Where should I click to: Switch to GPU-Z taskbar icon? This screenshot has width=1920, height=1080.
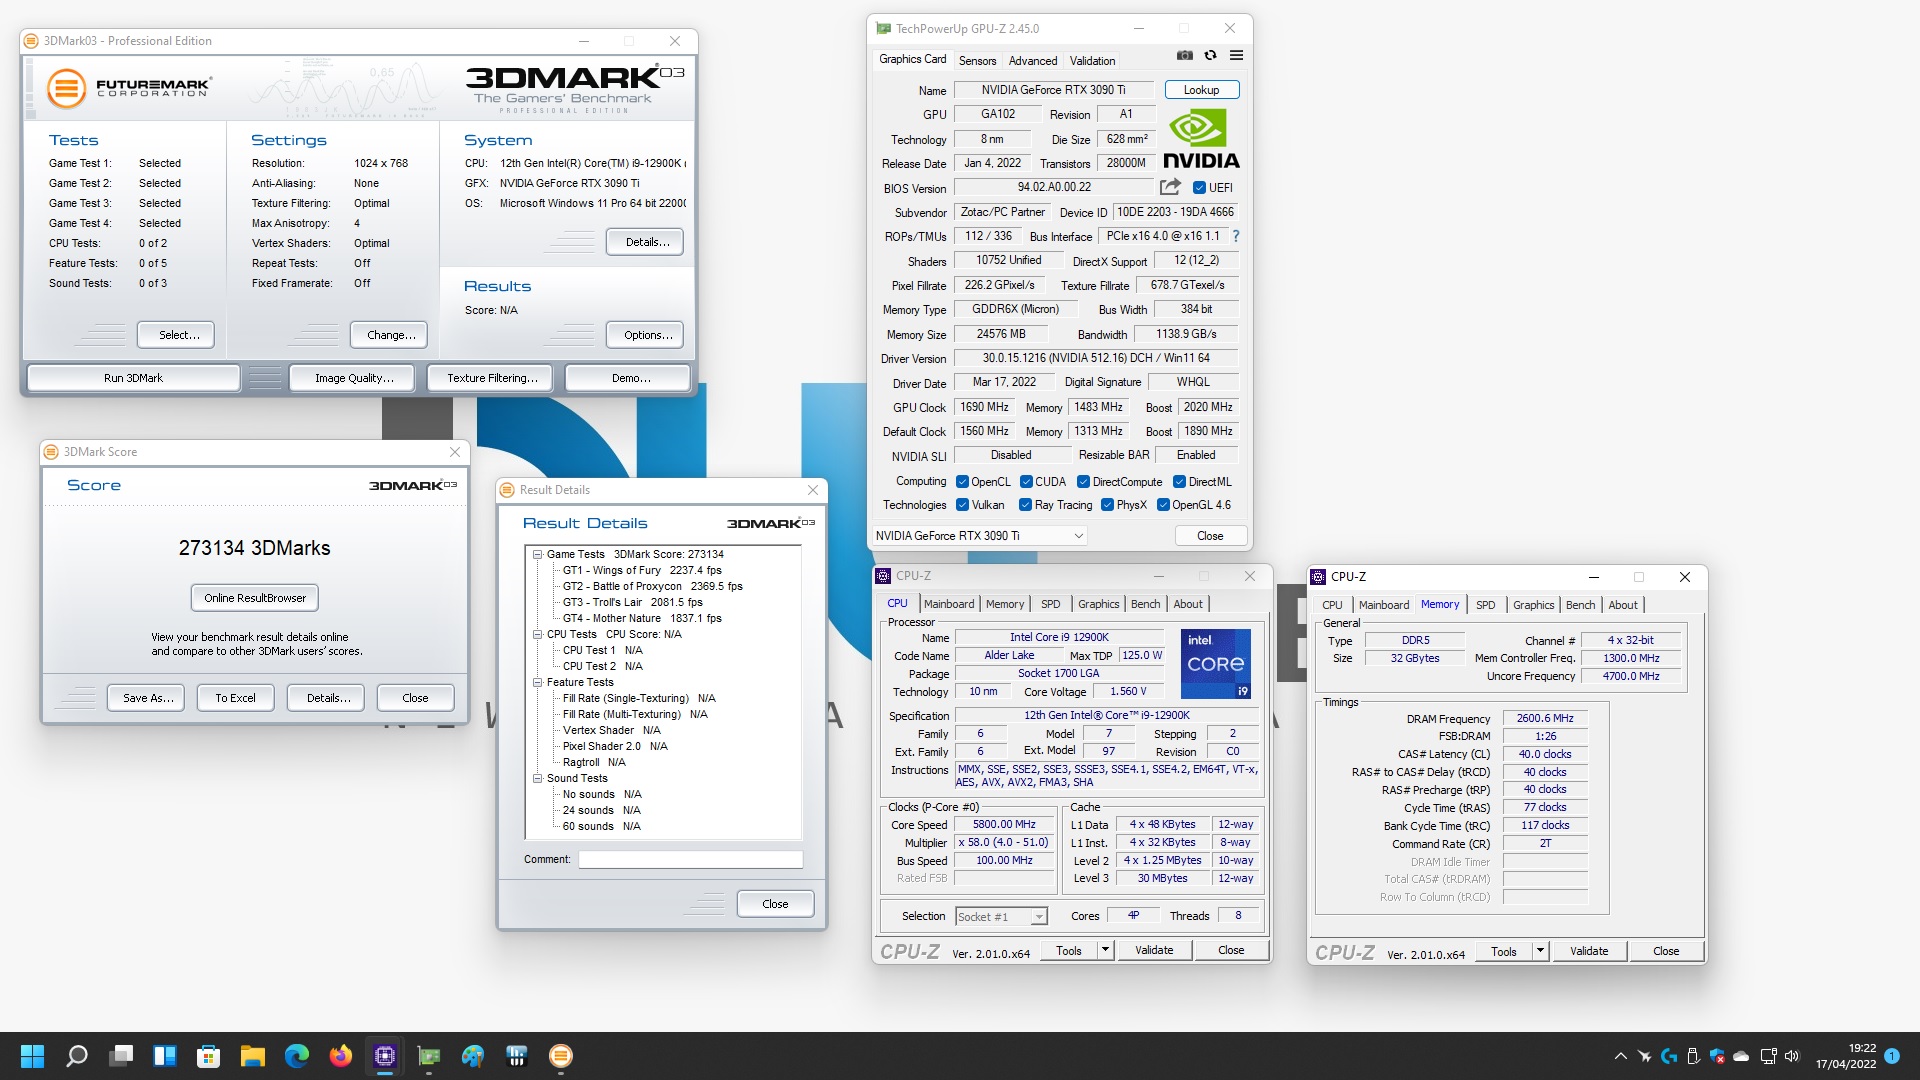point(429,1056)
